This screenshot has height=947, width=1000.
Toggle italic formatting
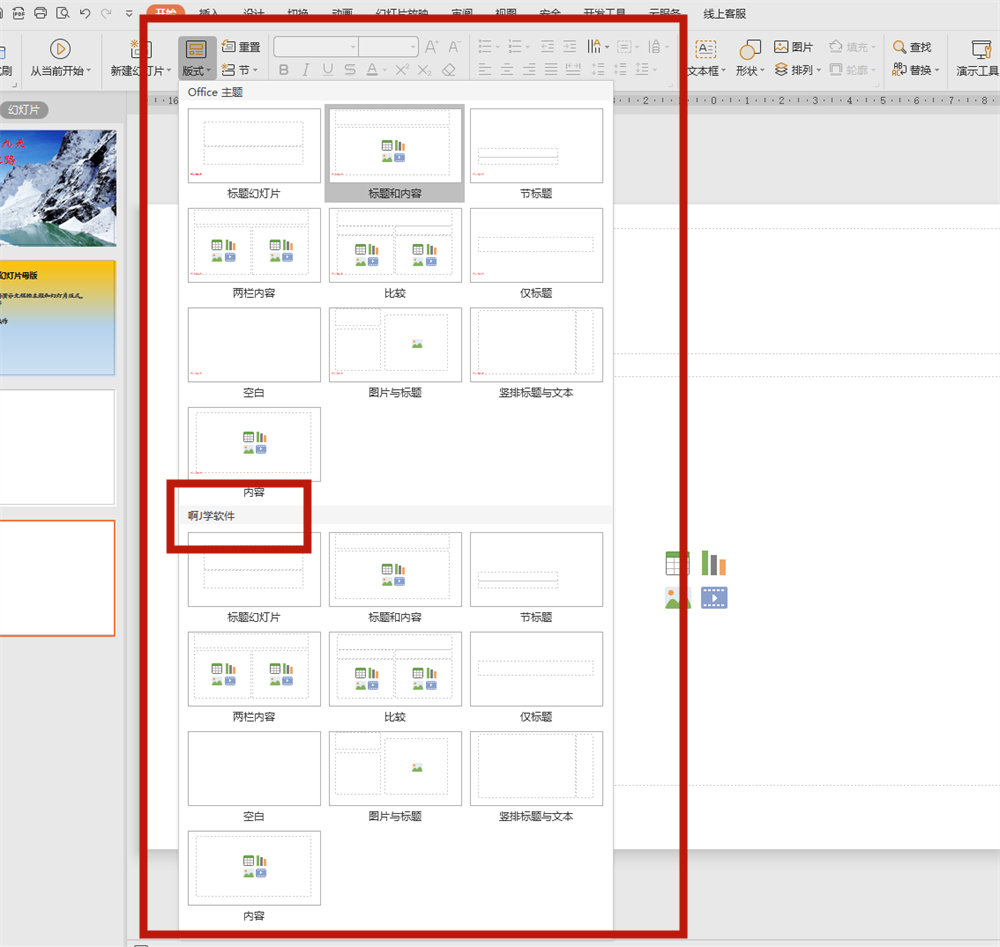coord(305,70)
